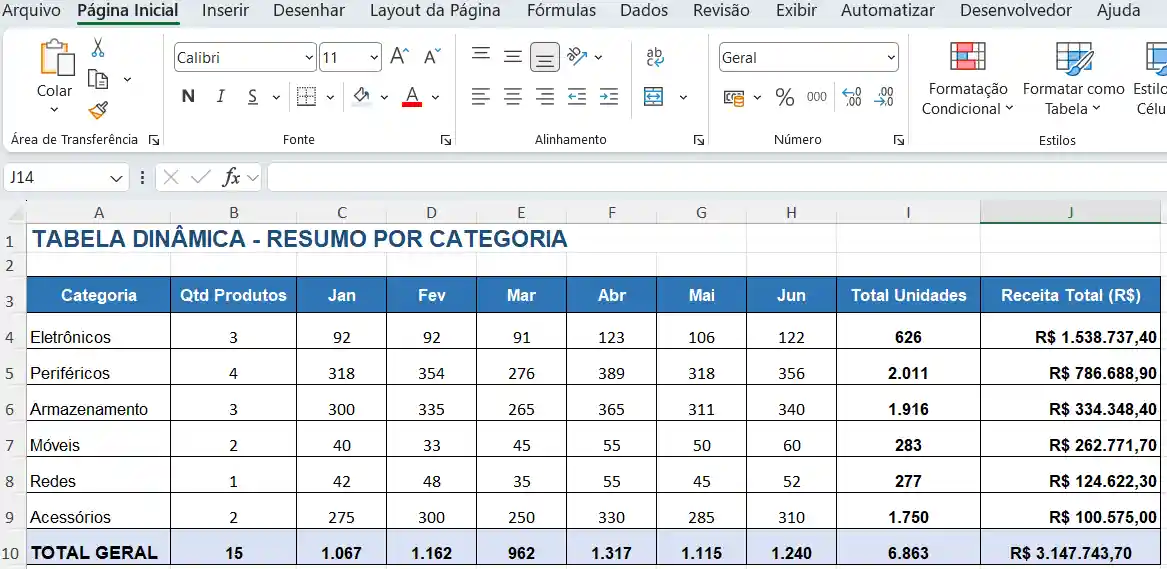Open the Geral number format dropdown
The width and height of the screenshot is (1167, 569).
[891, 57]
